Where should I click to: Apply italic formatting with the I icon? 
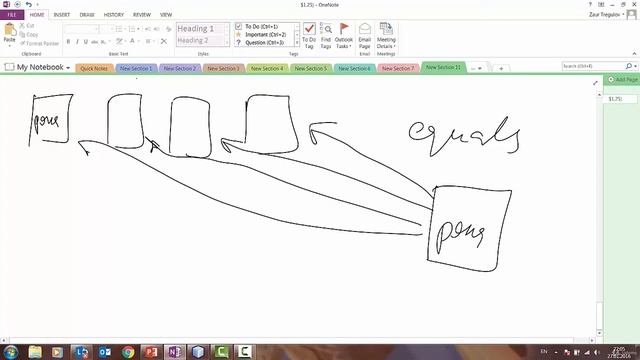[x=77, y=42]
